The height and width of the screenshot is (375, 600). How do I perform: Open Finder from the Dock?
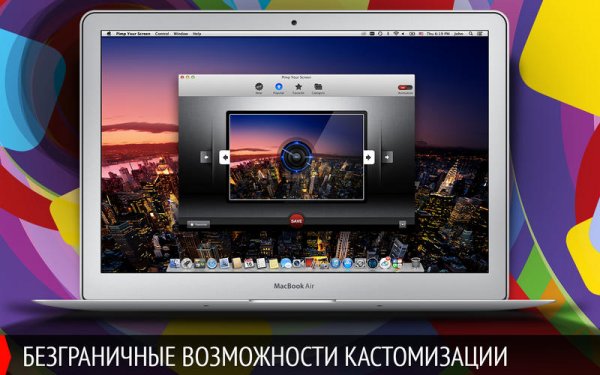click(174, 263)
